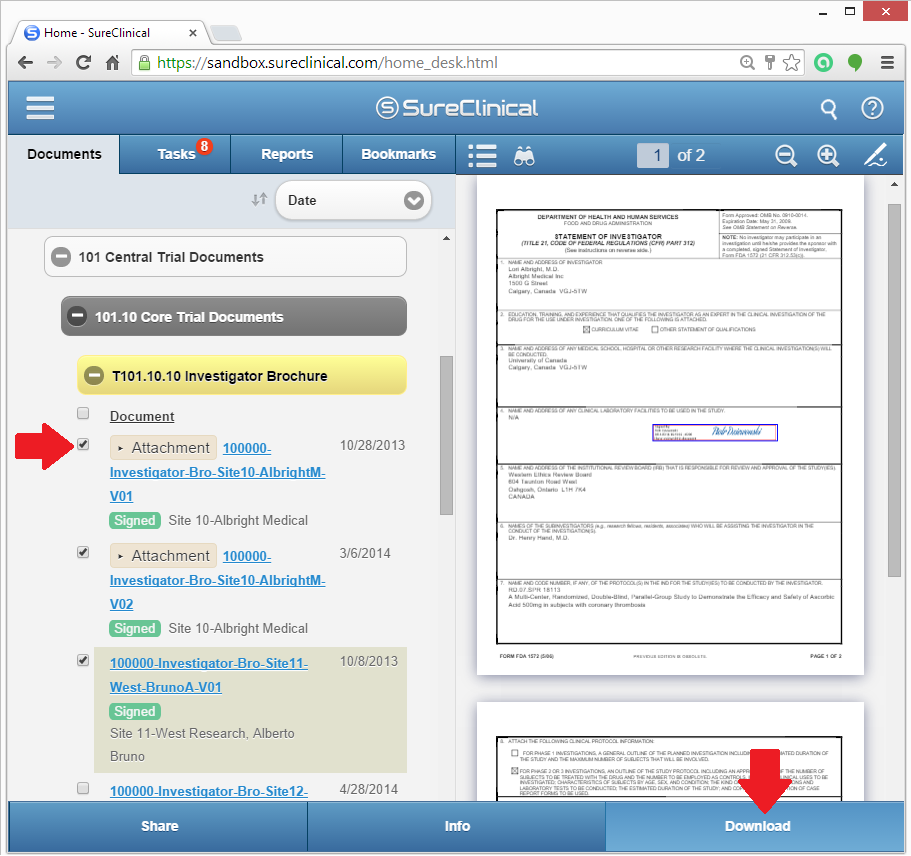Open the Bookmarks tab

tap(399, 154)
